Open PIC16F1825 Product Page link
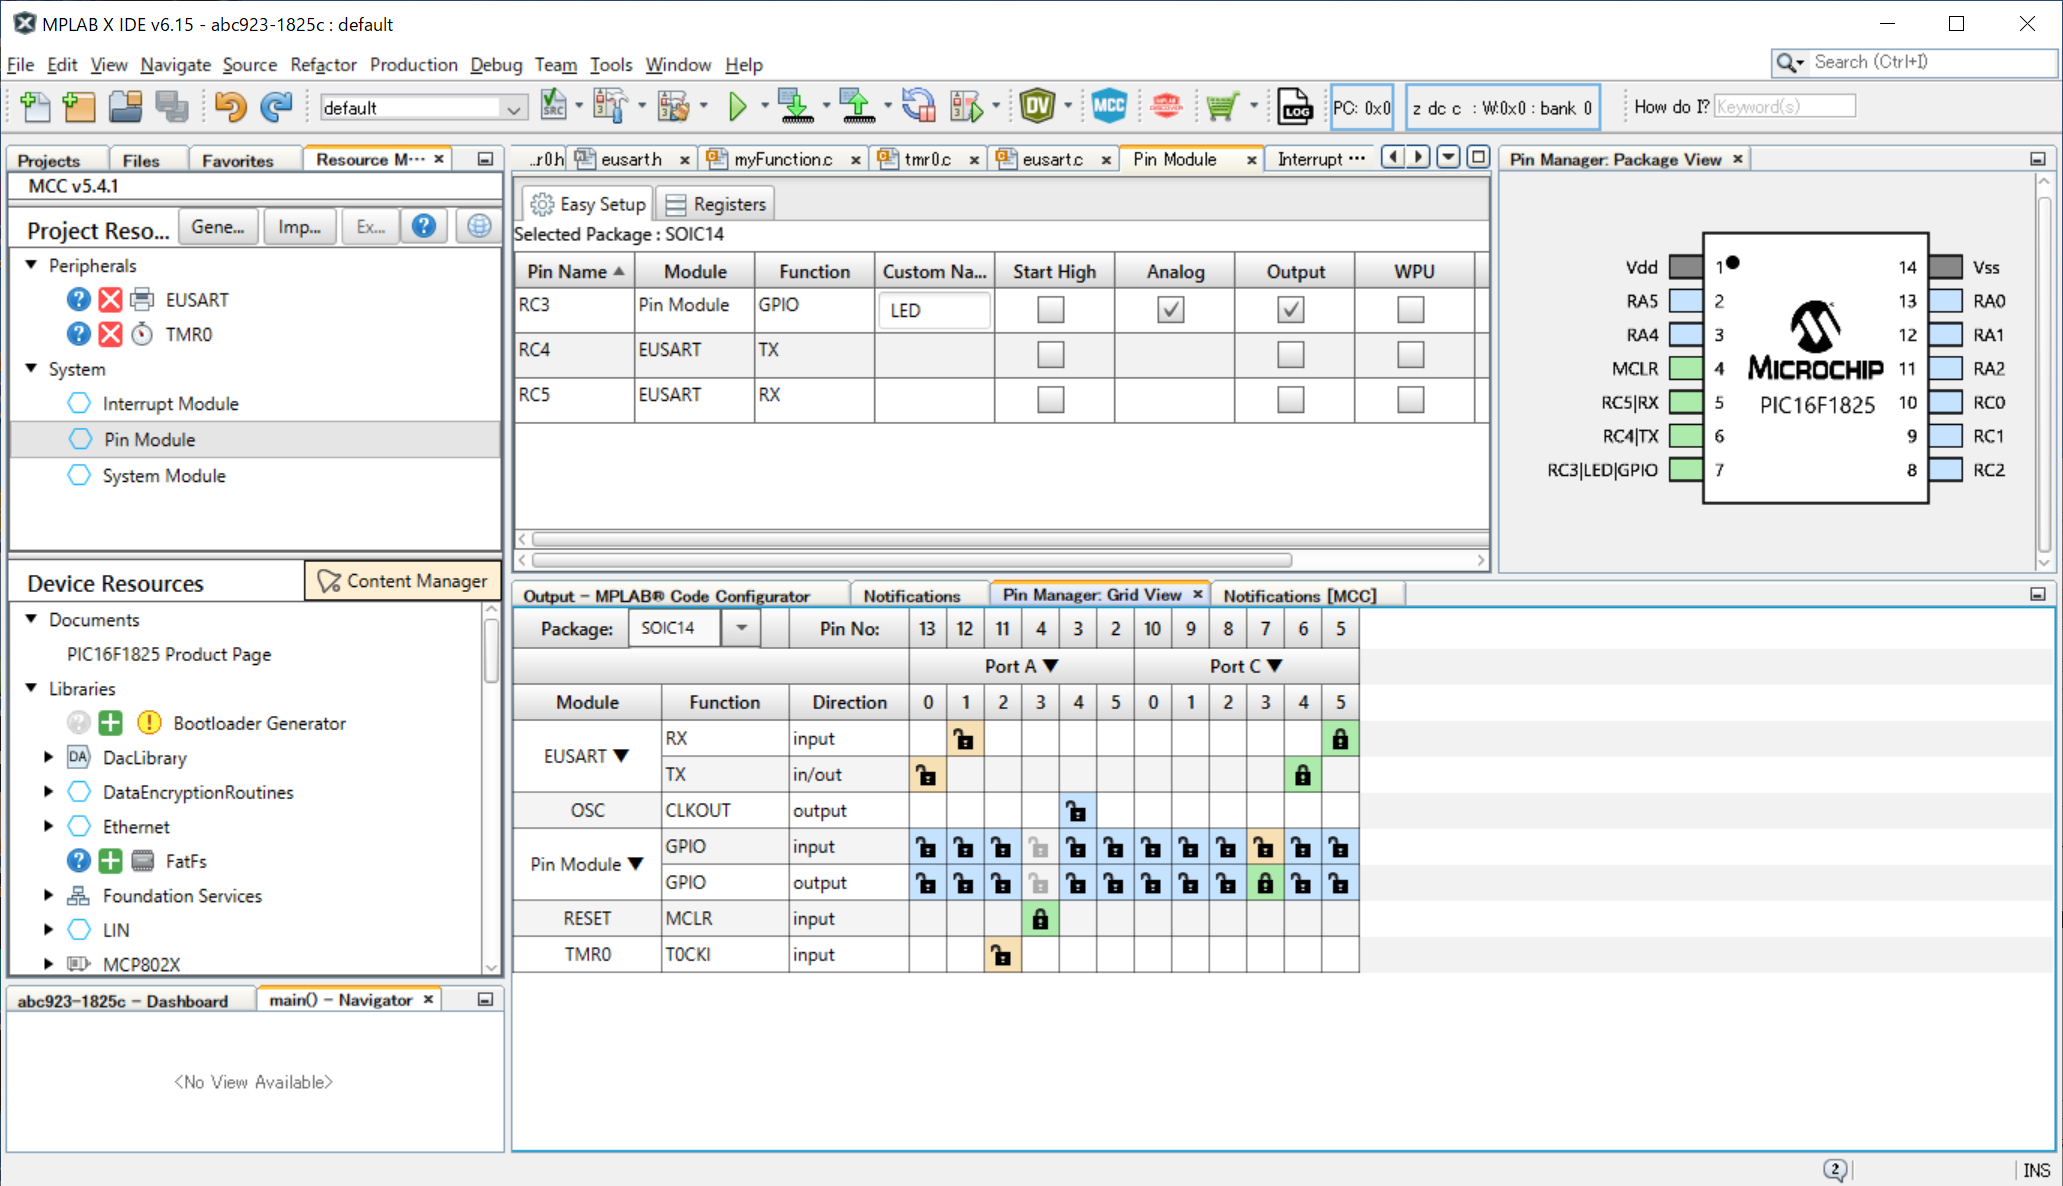 168,654
